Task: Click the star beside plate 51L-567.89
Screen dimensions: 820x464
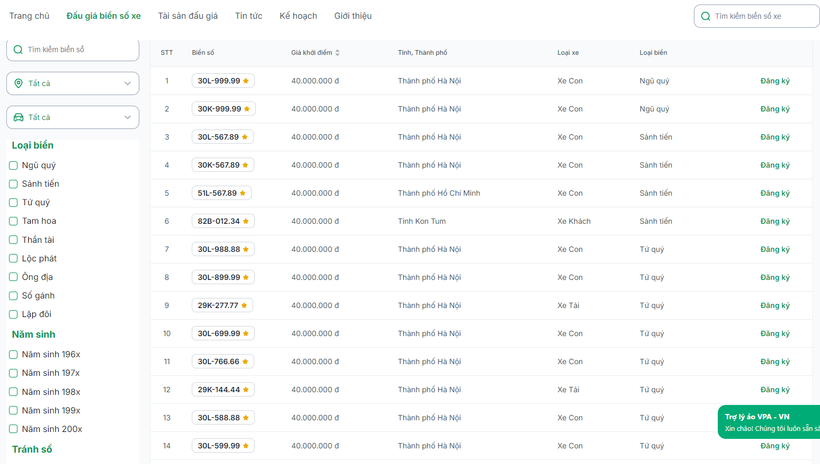Action: tap(243, 193)
